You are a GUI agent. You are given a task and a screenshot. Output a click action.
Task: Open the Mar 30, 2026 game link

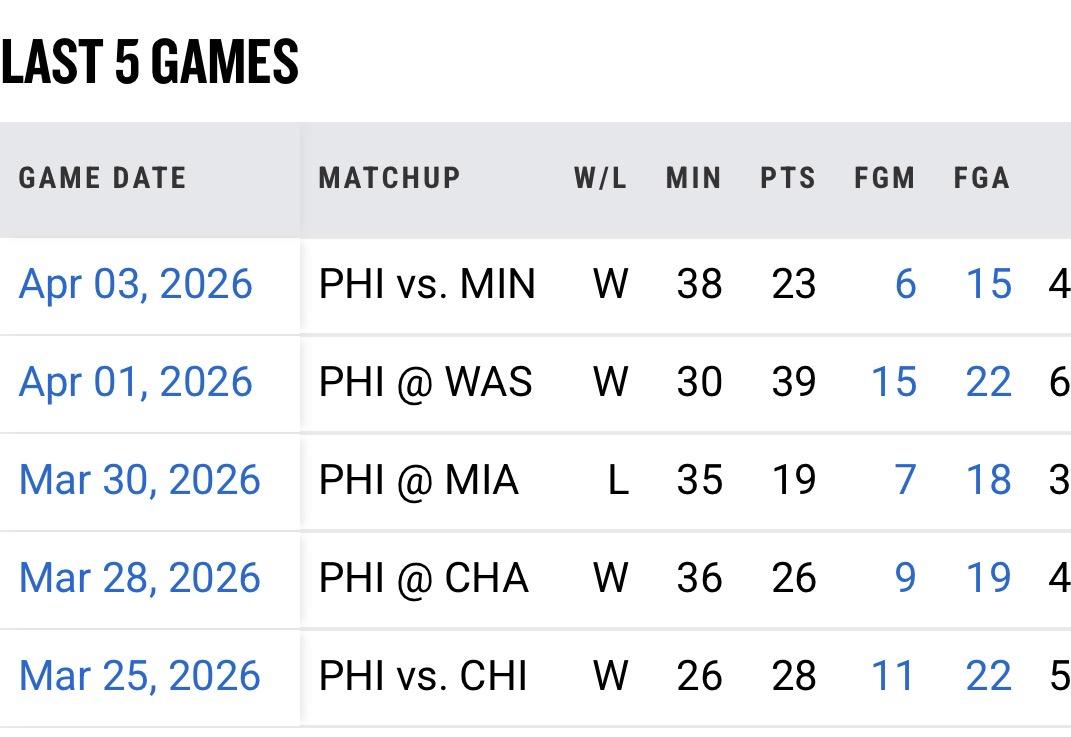pyautogui.click(x=139, y=481)
